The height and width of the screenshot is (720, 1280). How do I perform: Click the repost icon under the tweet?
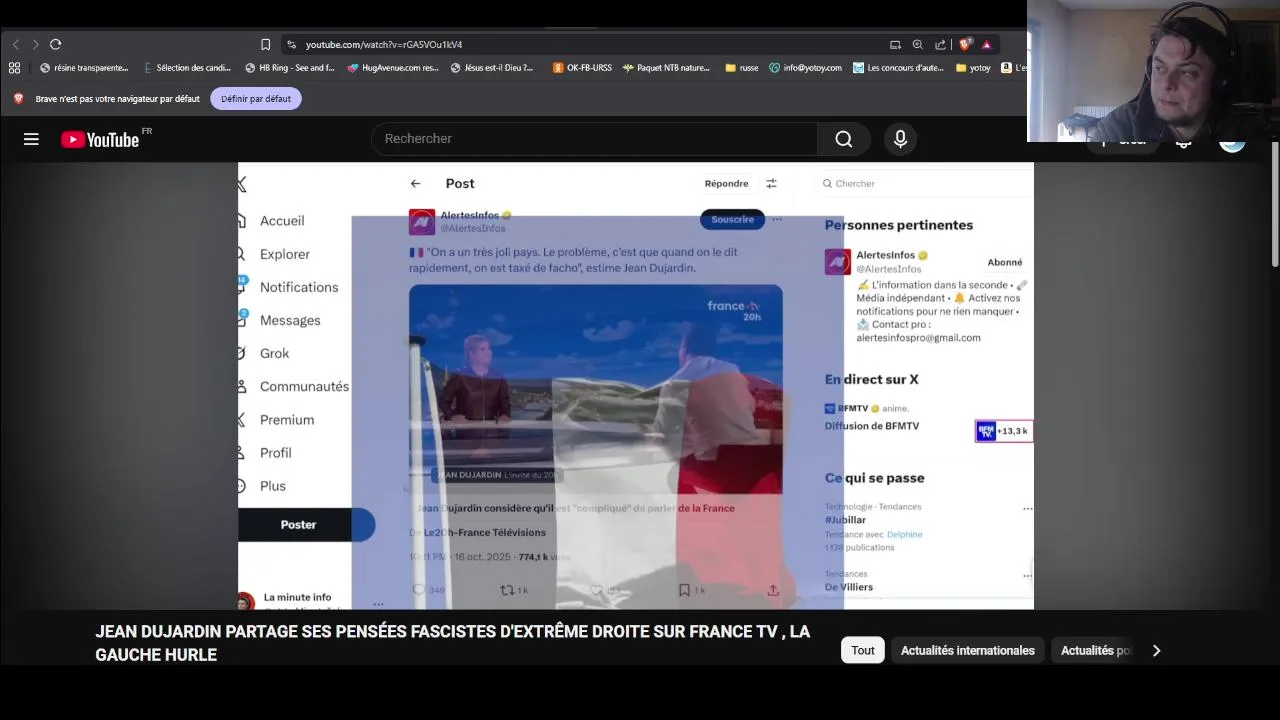[x=507, y=590]
